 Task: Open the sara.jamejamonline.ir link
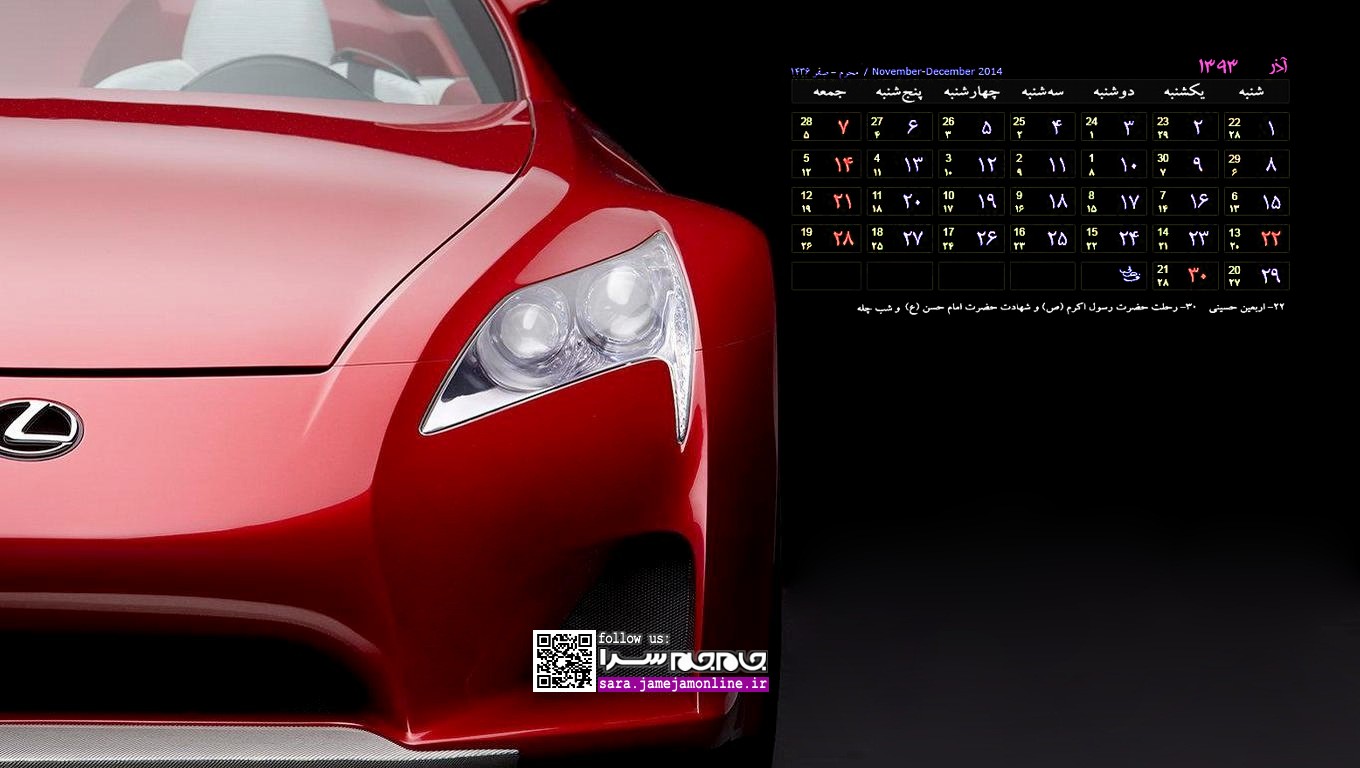click(683, 684)
